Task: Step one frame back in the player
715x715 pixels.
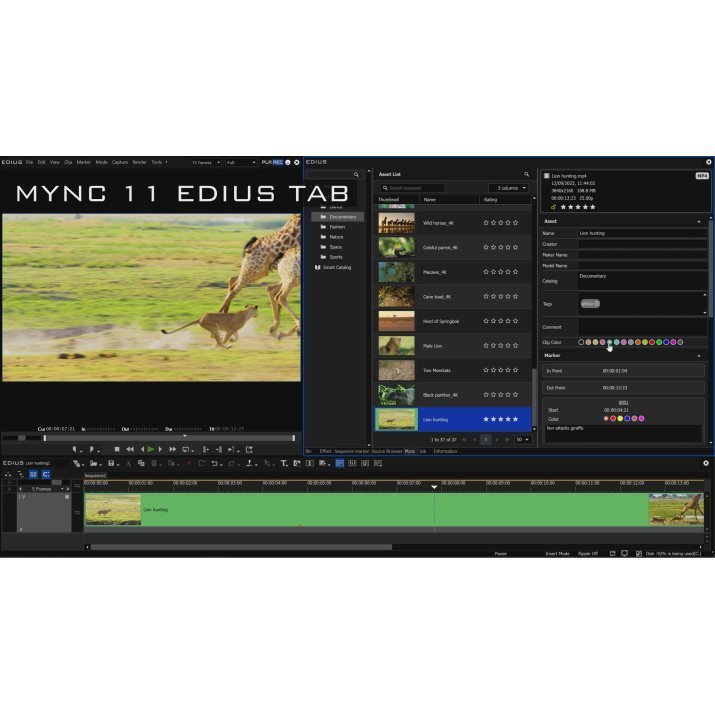Action: click(142, 449)
